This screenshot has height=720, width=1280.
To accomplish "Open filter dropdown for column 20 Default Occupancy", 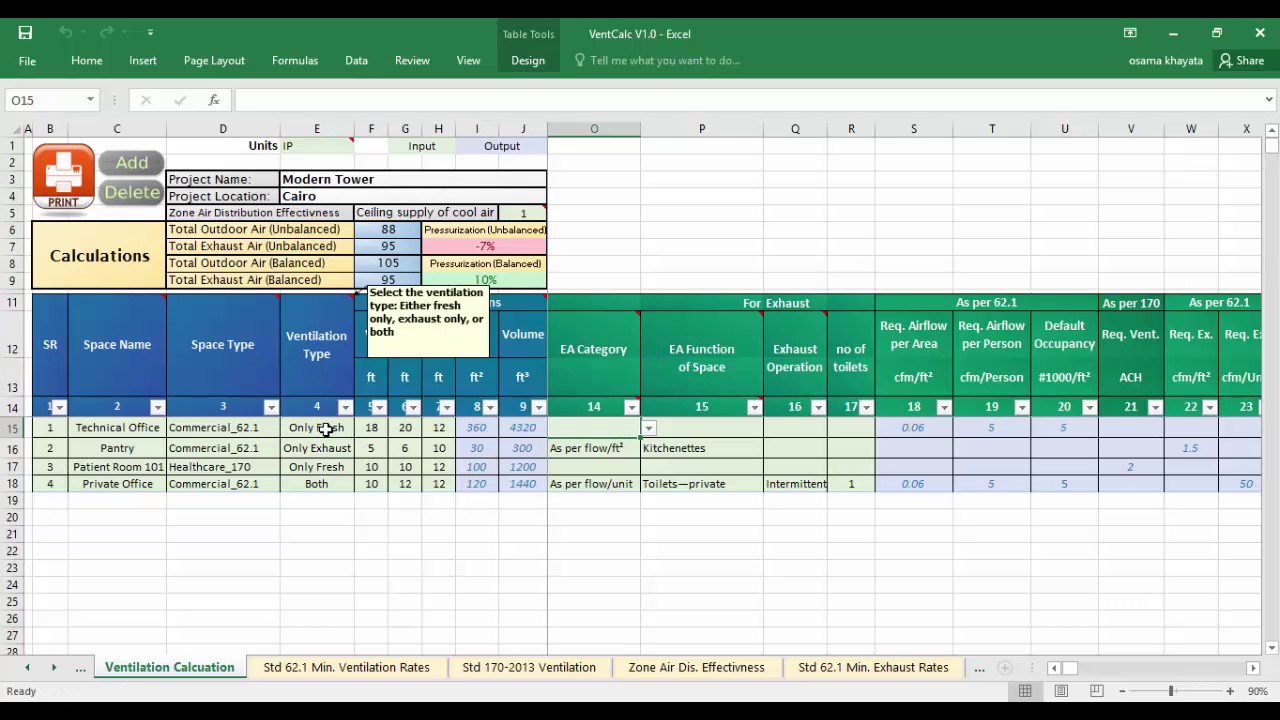I will point(1089,407).
